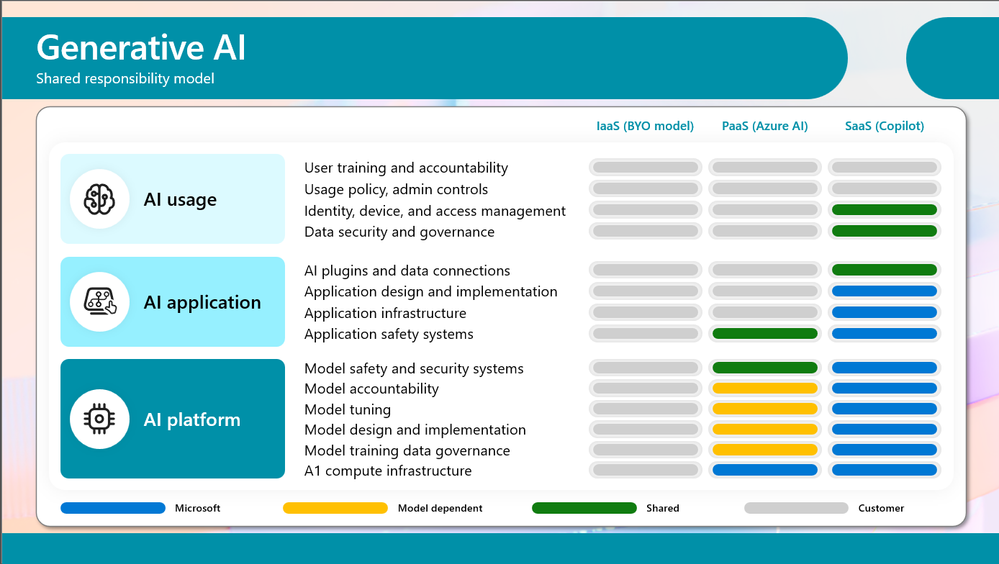Click AI plugins and data connections text
The image size is (999, 564).
click(x=407, y=271)
